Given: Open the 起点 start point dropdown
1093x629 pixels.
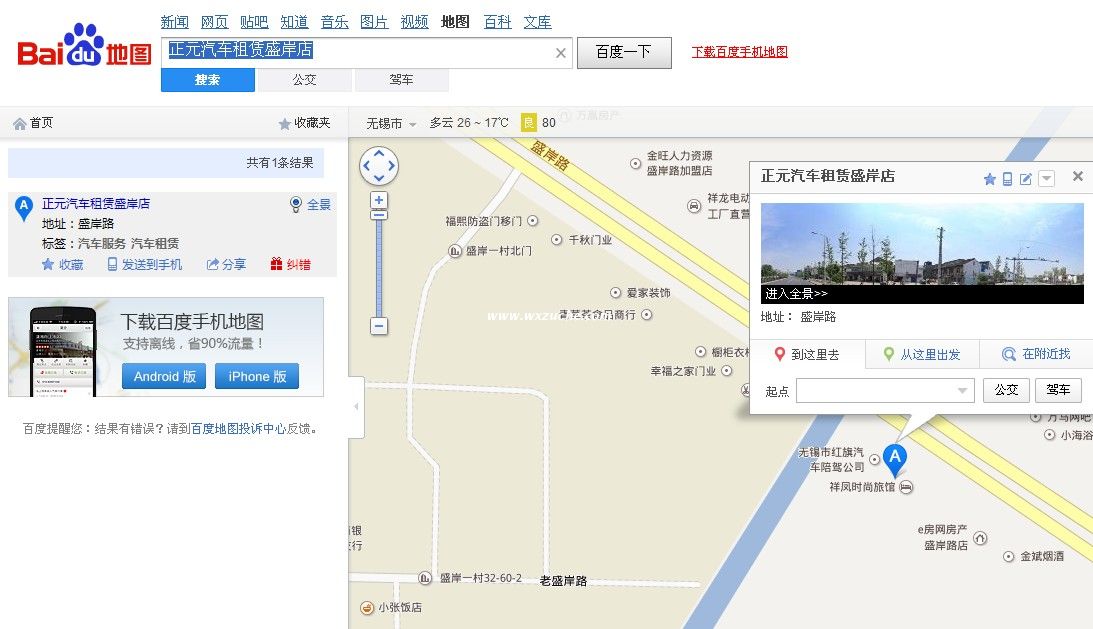Looking at the screenshot, I should 963,391.
